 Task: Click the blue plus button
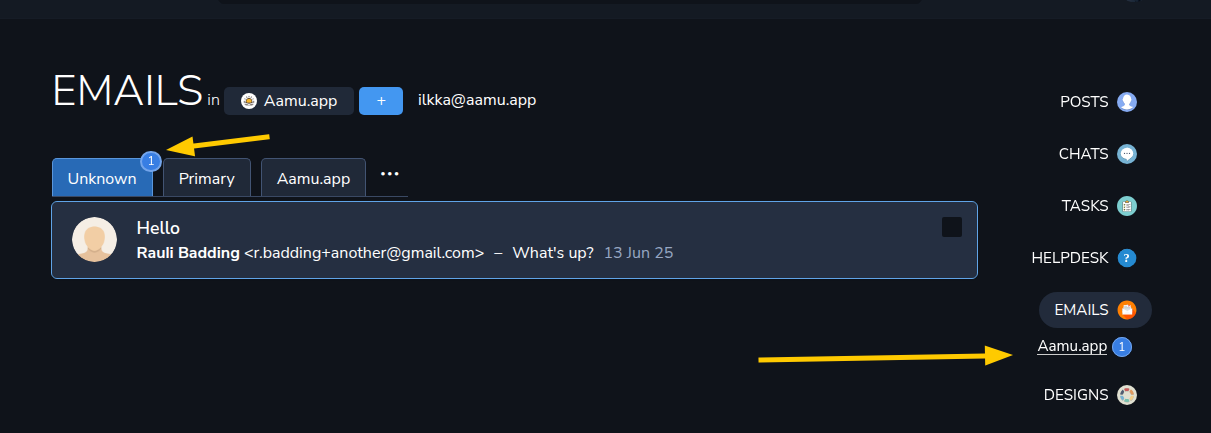point(381,101)
